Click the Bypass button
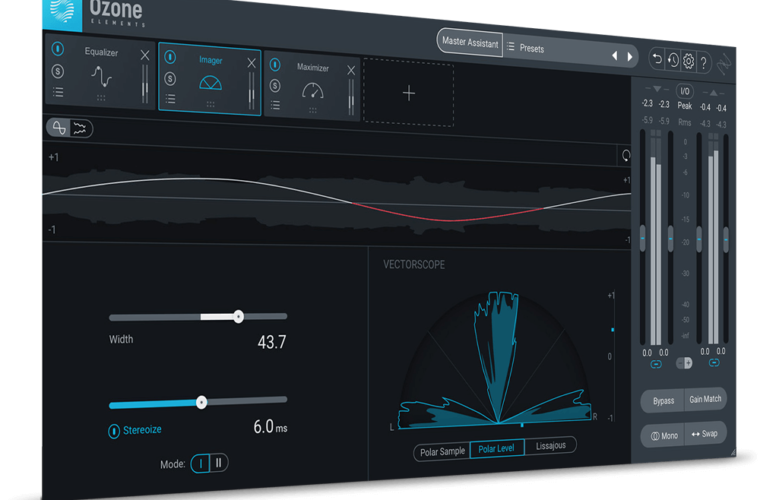Image resolution: width=760 pixels, height=500 pixels. click(663, 401)
